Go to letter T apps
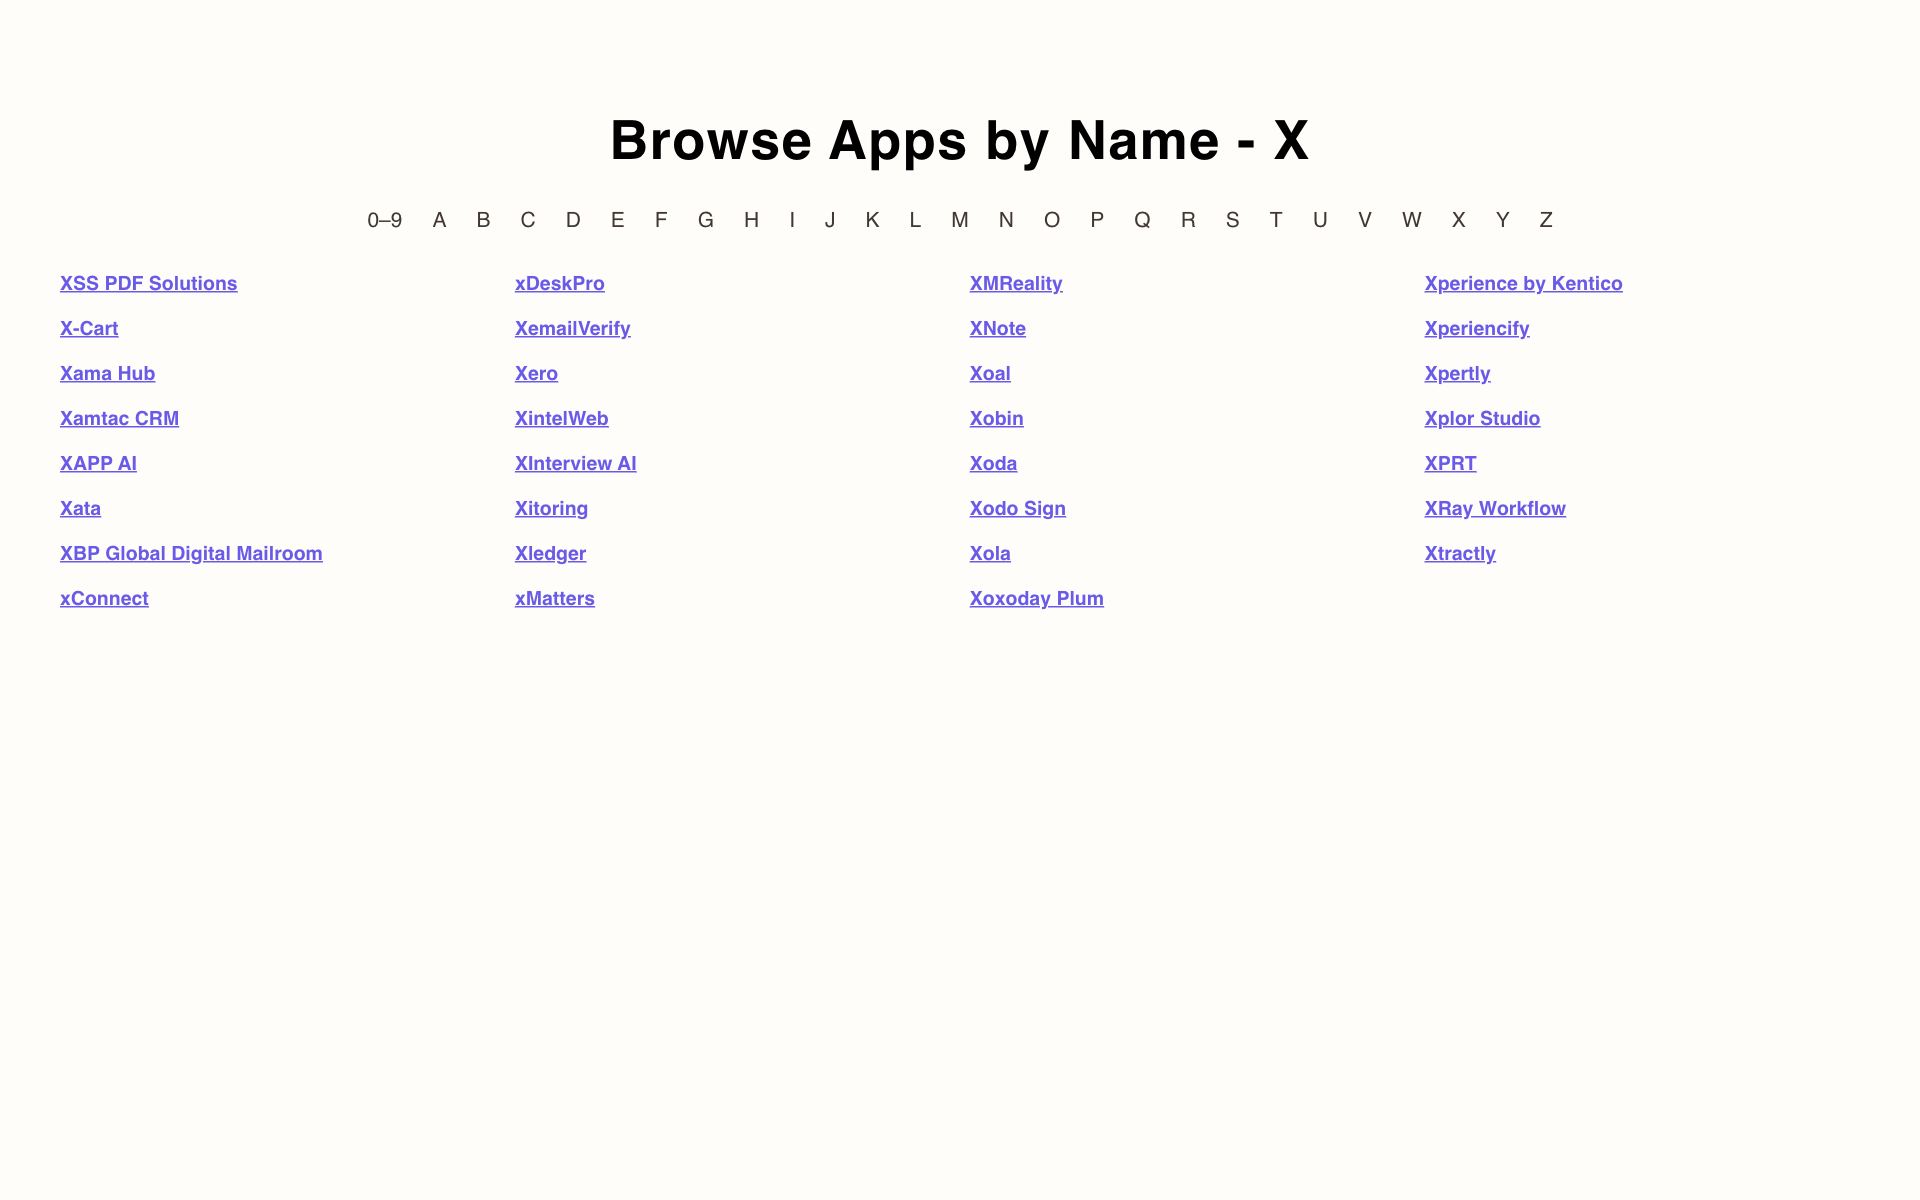The width and height of the screenshot is (1920, 1200). tap(1276, 220)
